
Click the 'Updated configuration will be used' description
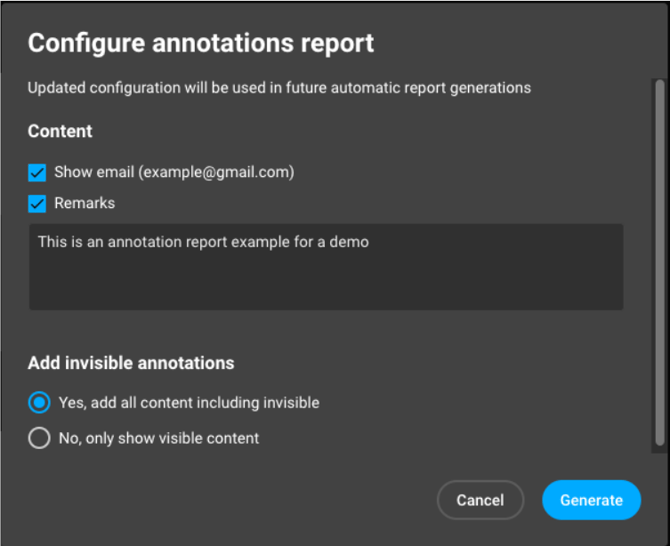(279, 88)
